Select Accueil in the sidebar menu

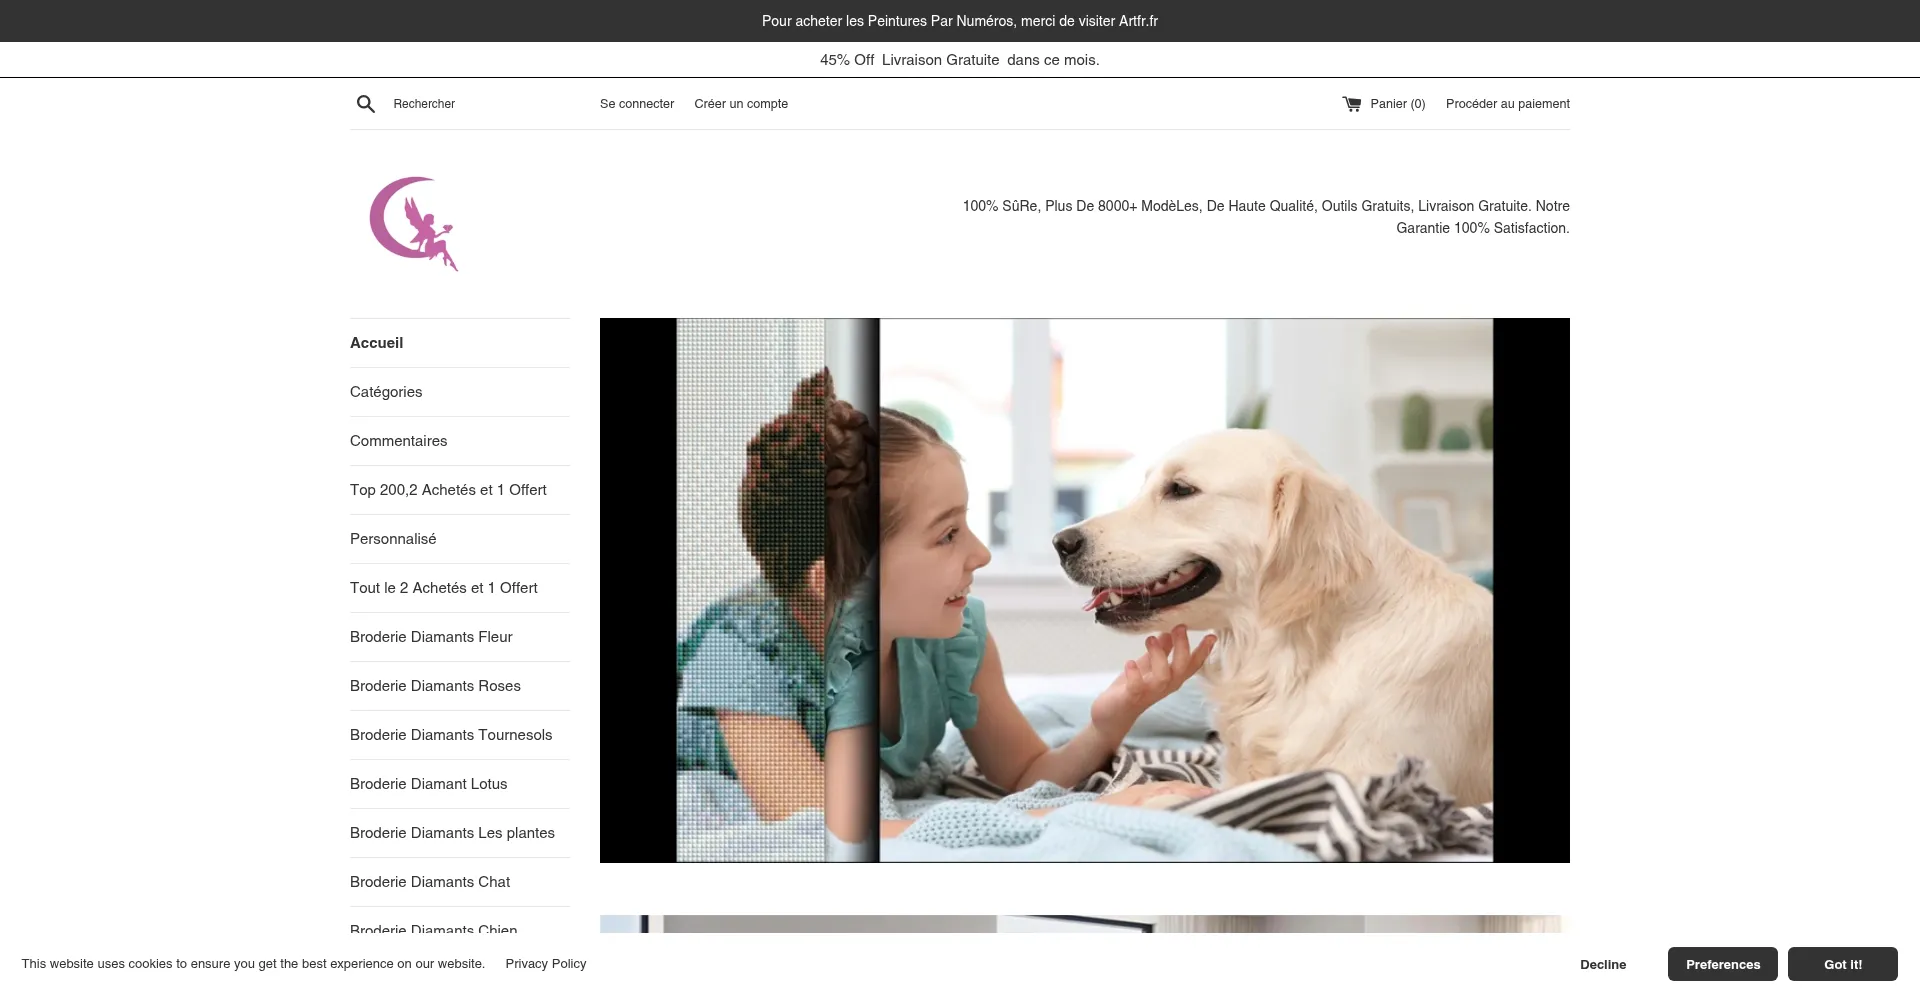(376, 343)
